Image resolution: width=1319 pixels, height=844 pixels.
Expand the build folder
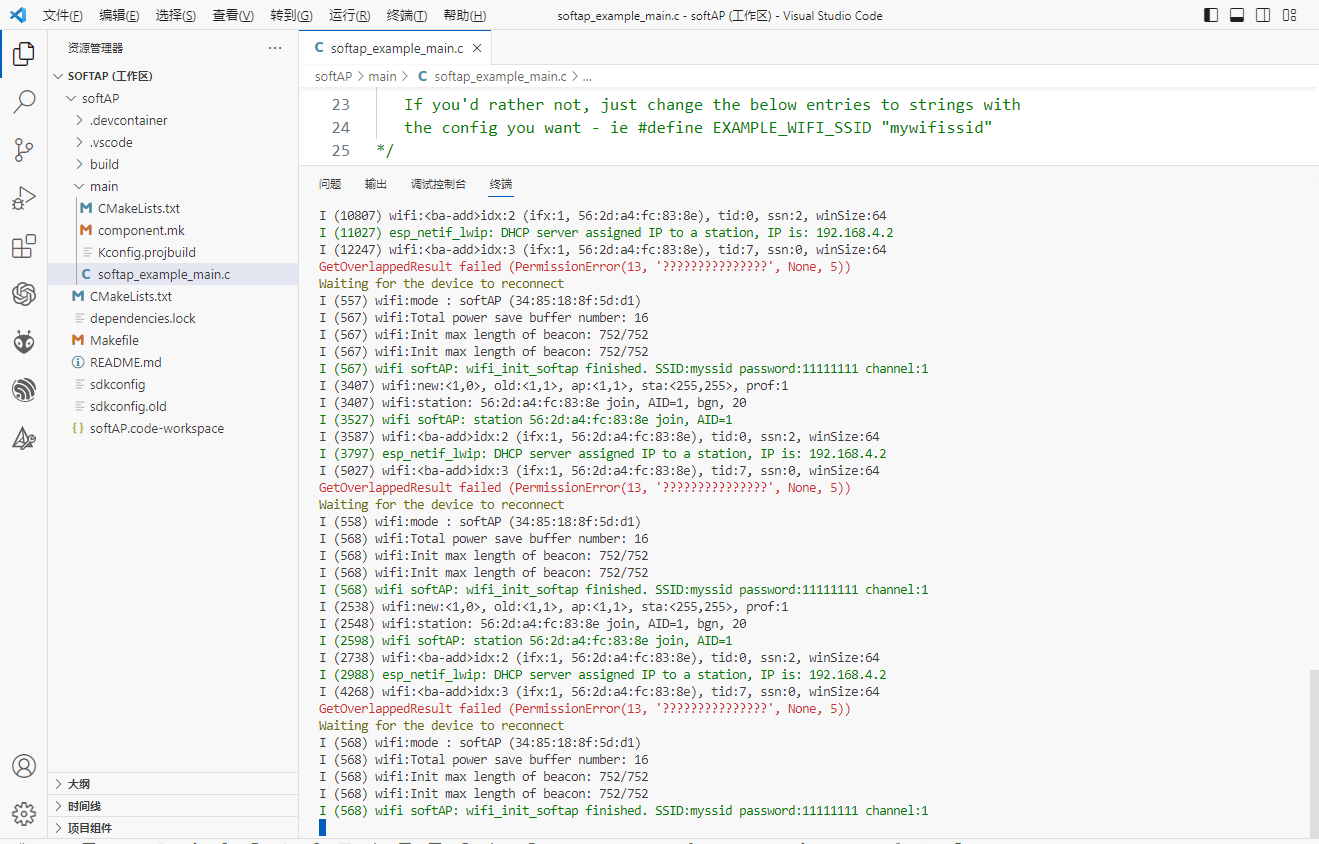[173, 164]
